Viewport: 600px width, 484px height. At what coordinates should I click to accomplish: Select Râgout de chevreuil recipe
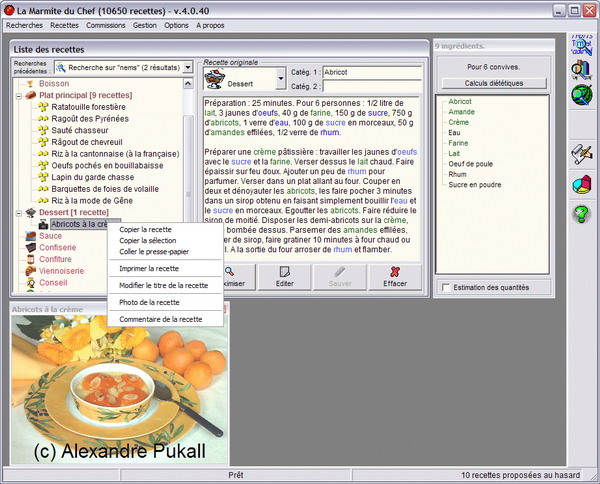tap(87, 142)
